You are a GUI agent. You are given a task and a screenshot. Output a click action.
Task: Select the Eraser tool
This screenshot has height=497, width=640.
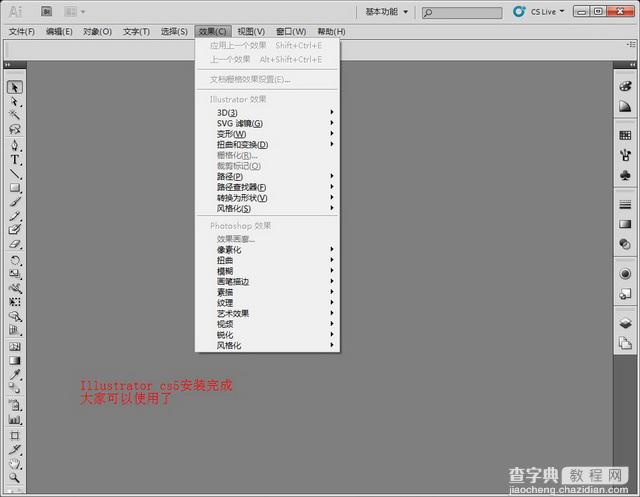[x=15, y=244]
